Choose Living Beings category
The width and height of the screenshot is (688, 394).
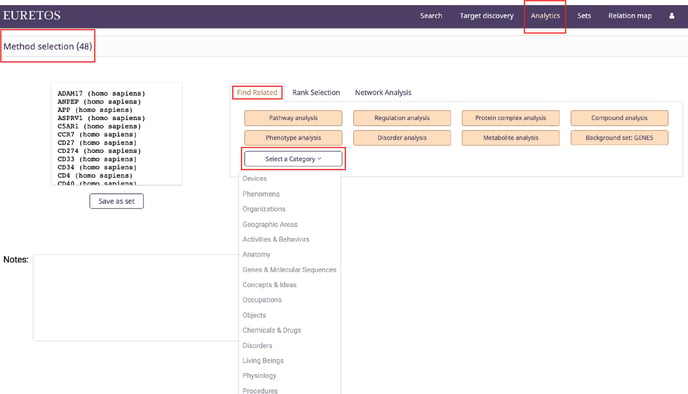263,361
